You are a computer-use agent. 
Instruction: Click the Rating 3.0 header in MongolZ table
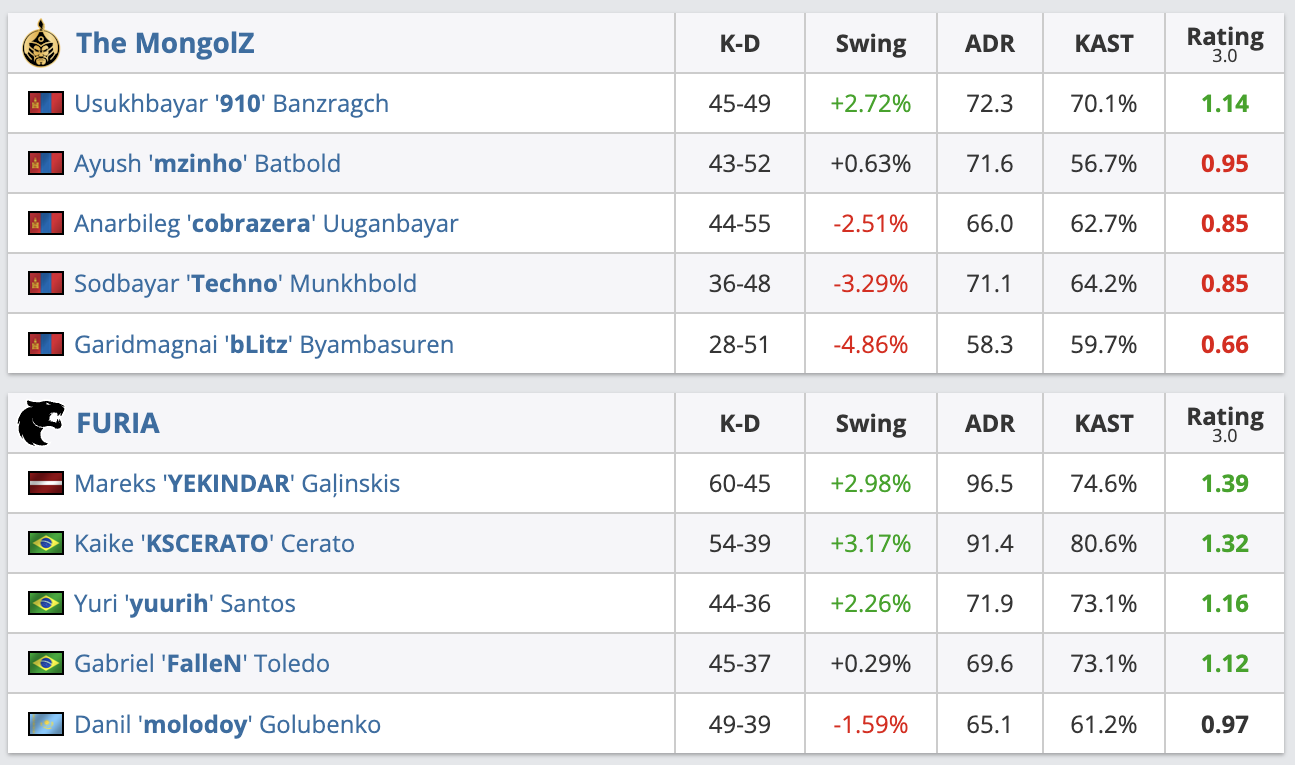(x=1224, y=43)
